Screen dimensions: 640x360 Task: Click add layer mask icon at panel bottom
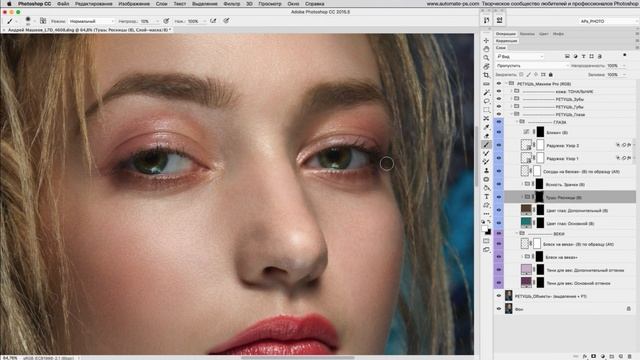(x=593, y=356)
